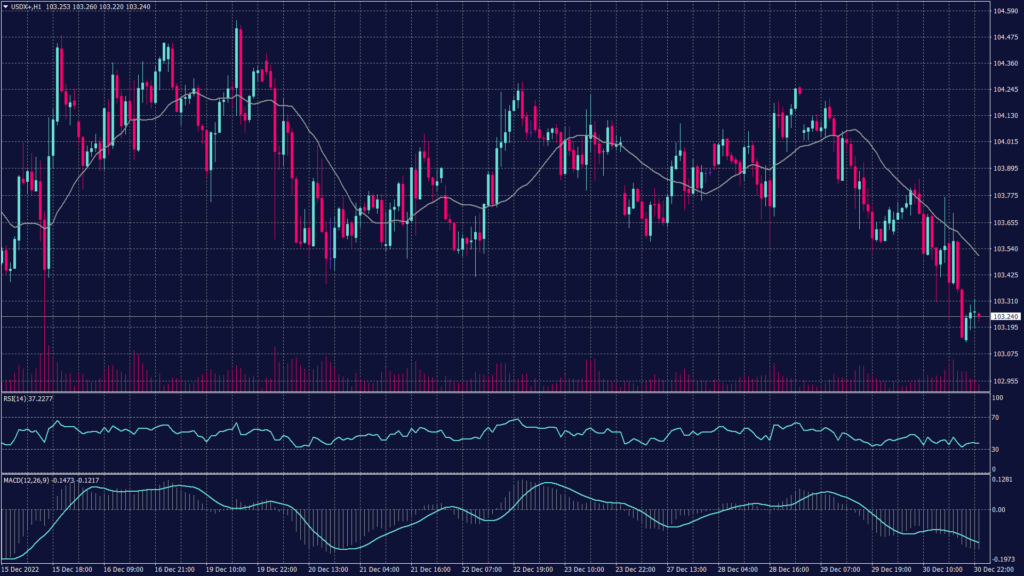Click the 104.590 price scale label
The height and width of the screenshot is (576, 1024).
pyautogui.click(x=1005, y=11)
